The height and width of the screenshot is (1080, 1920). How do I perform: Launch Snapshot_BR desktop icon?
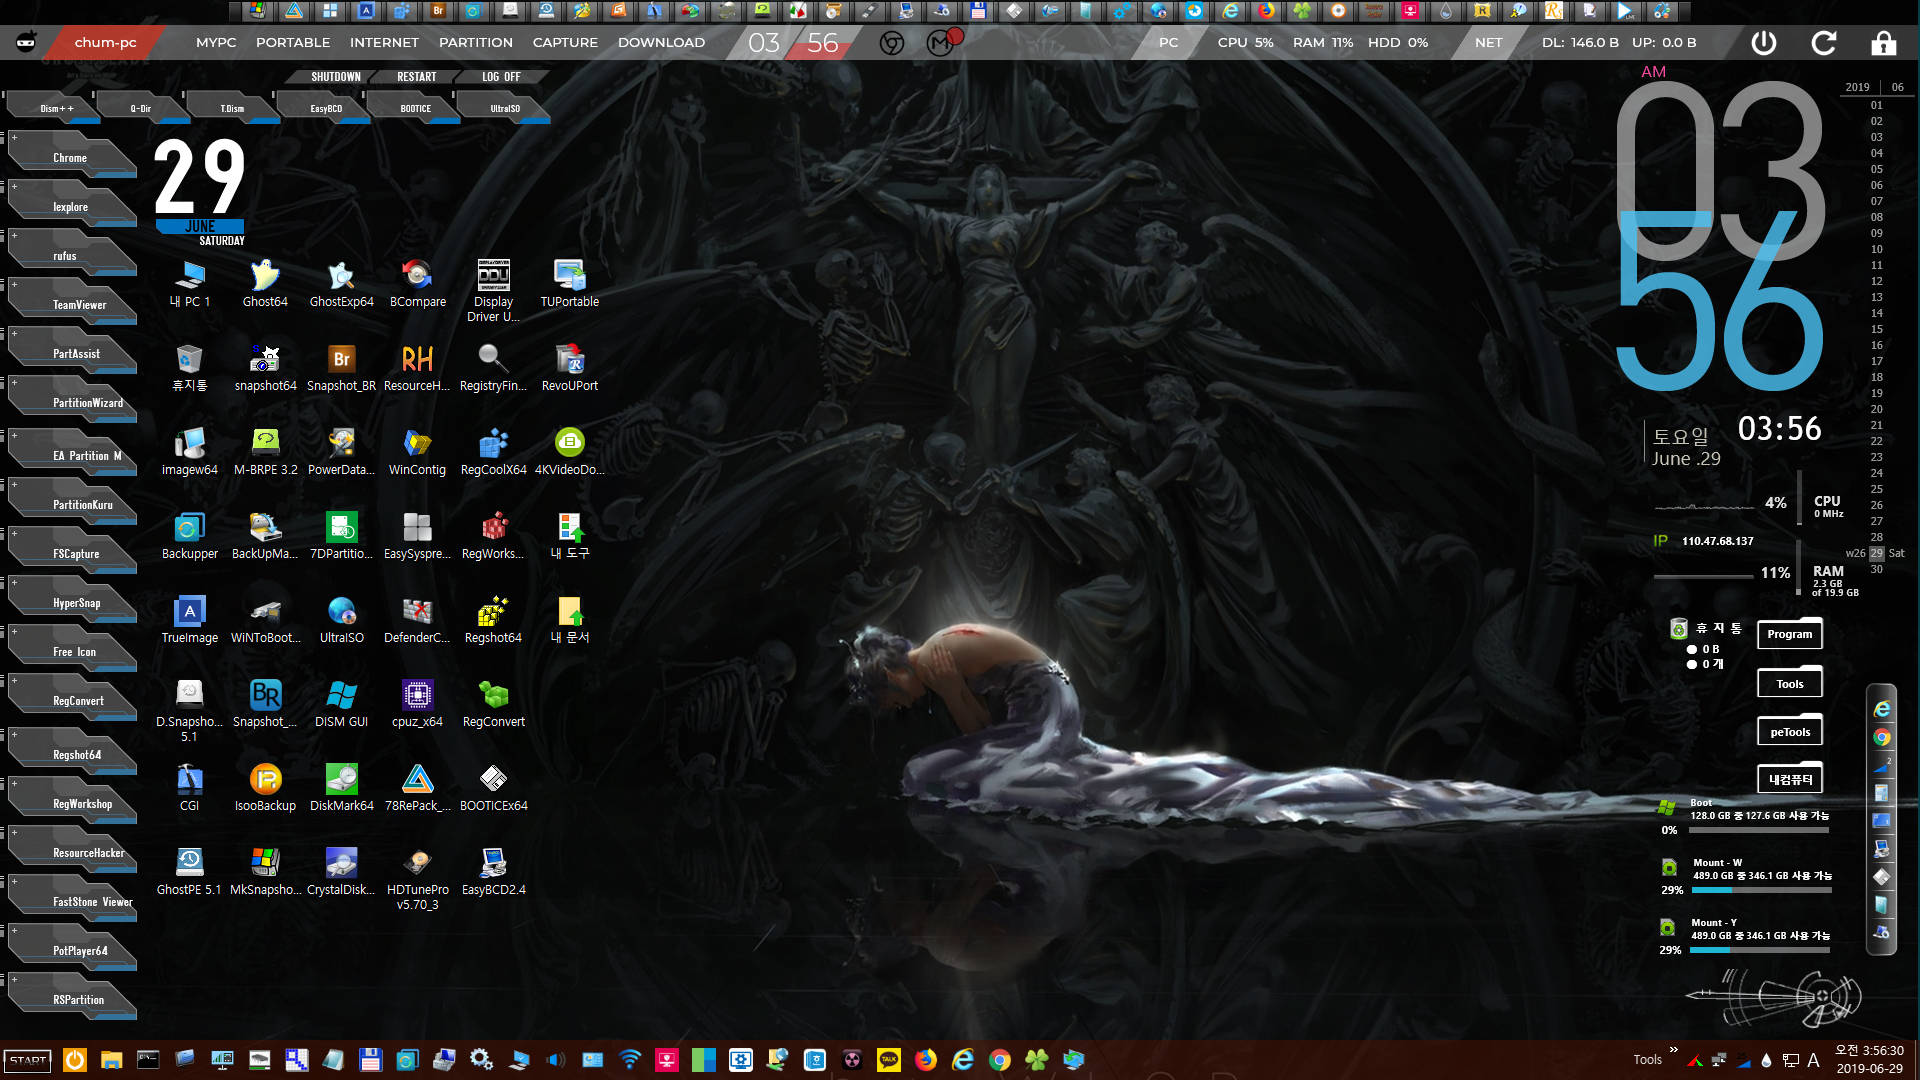341,367
